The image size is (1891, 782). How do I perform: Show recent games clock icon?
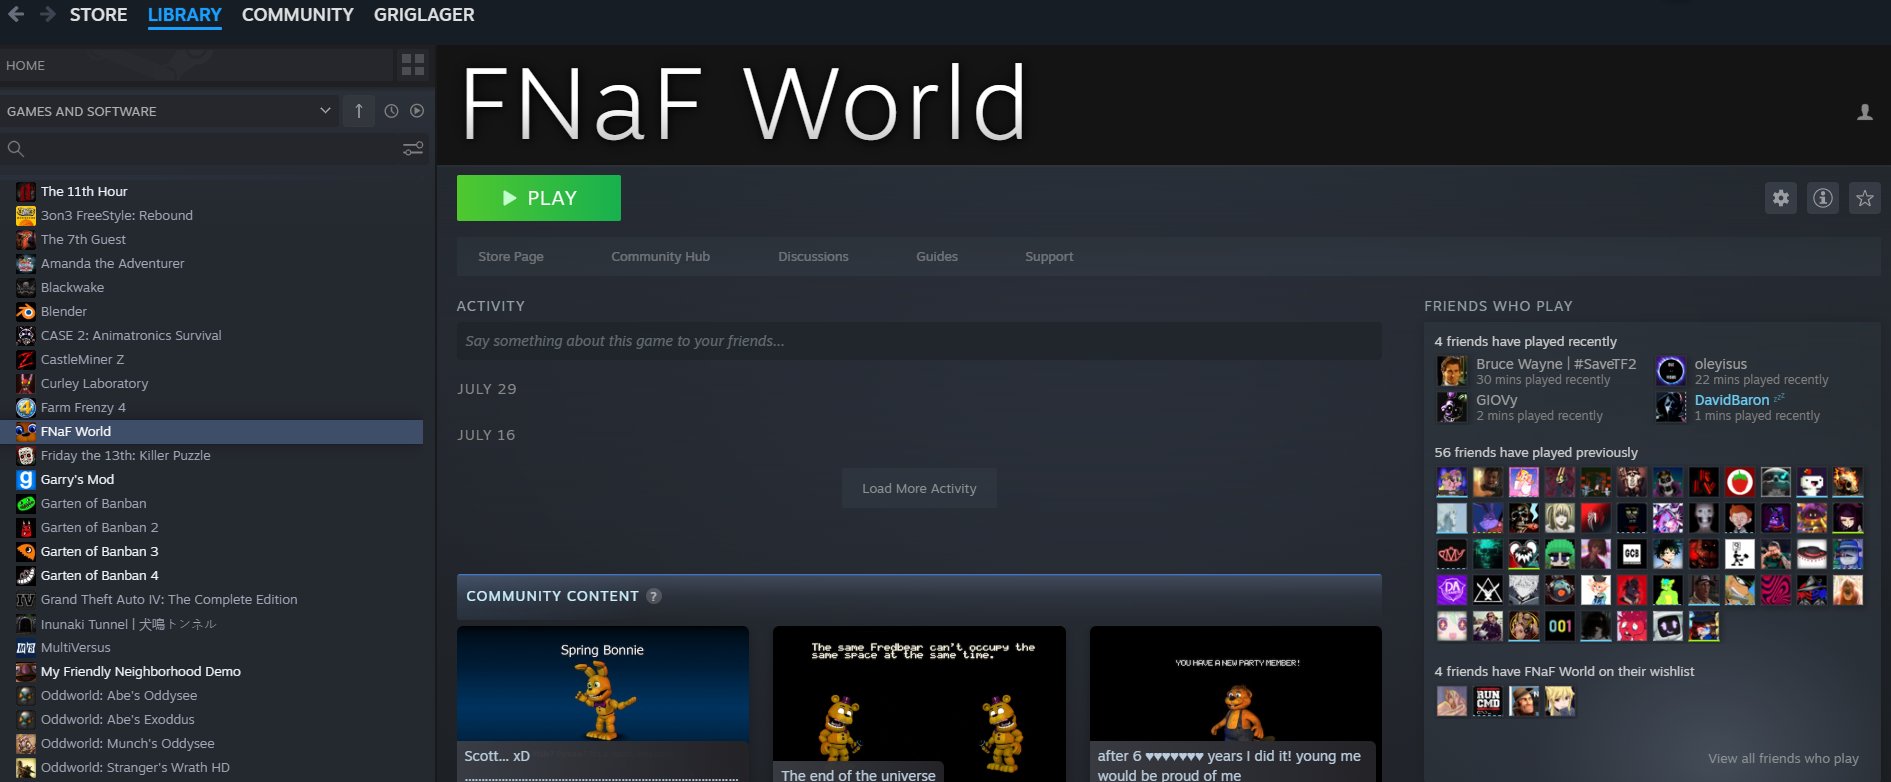pos(391,111)
